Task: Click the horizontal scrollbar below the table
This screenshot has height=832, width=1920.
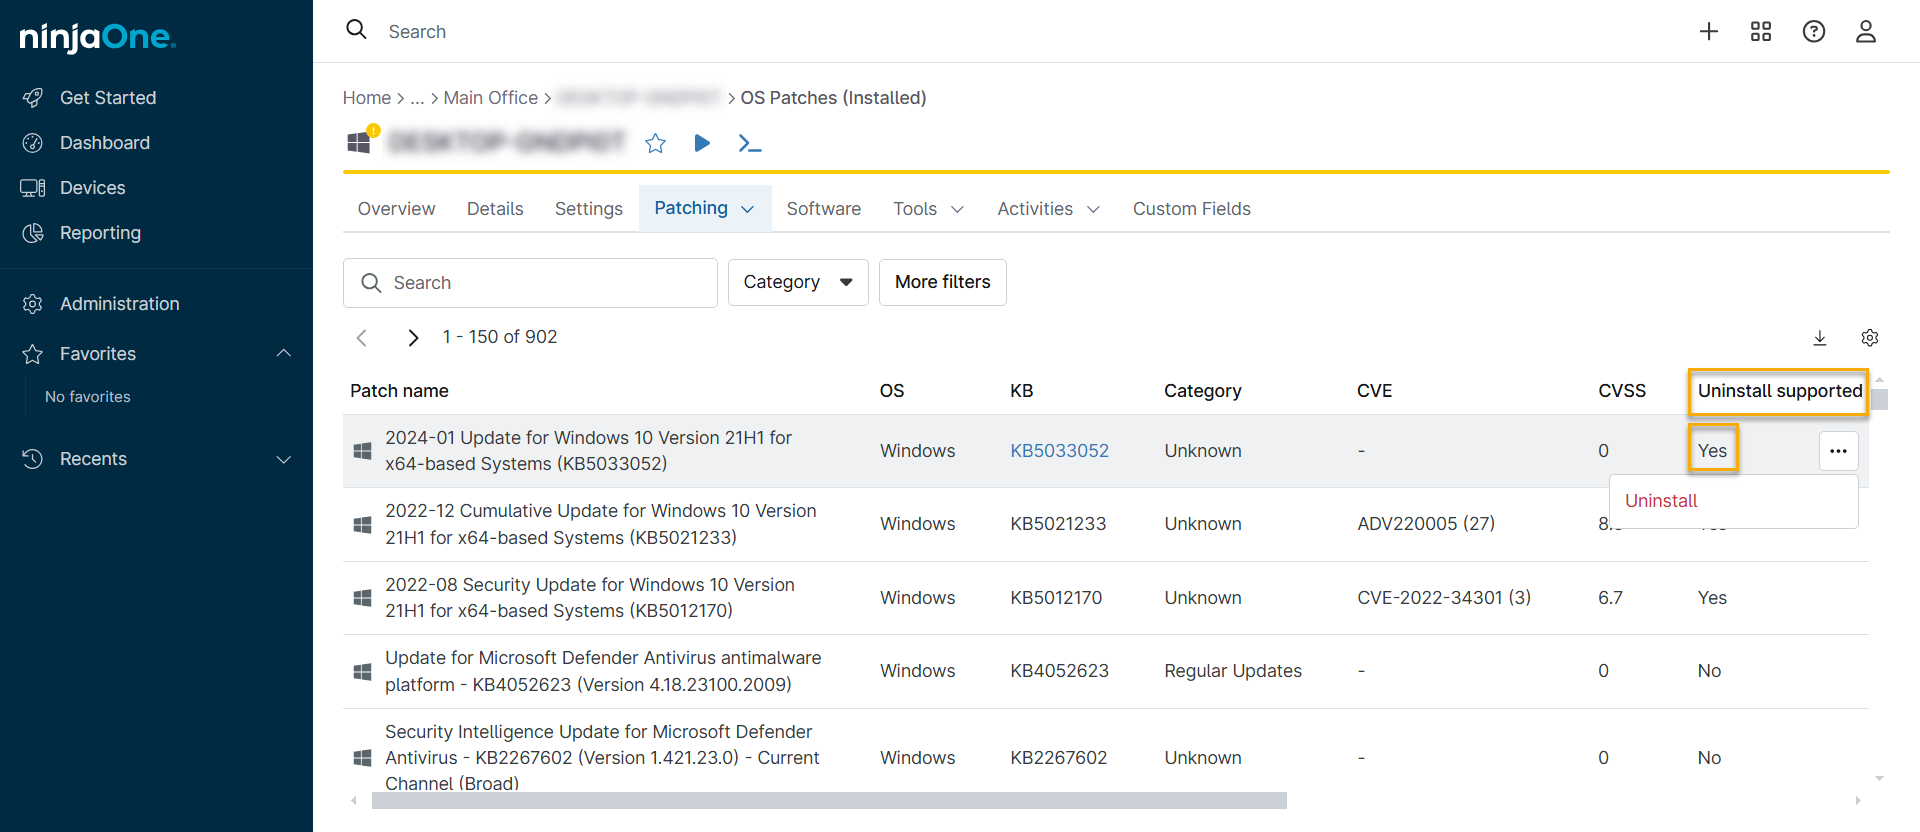Action: click(x=828, y=801)
